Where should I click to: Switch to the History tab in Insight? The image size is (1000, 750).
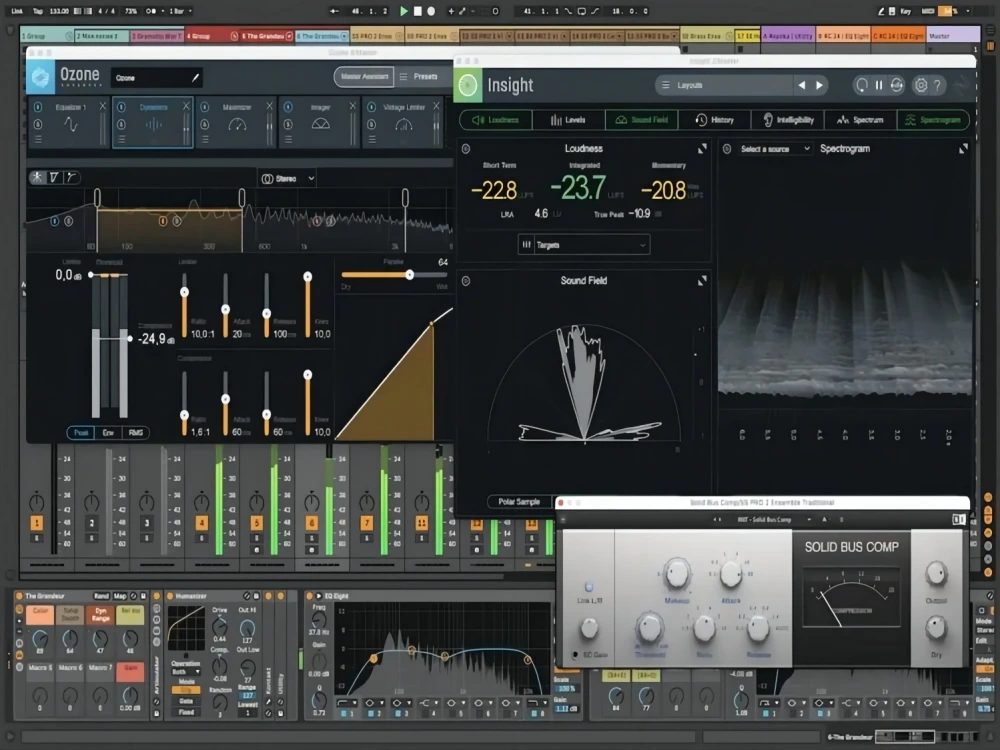(x=714, y=120)
